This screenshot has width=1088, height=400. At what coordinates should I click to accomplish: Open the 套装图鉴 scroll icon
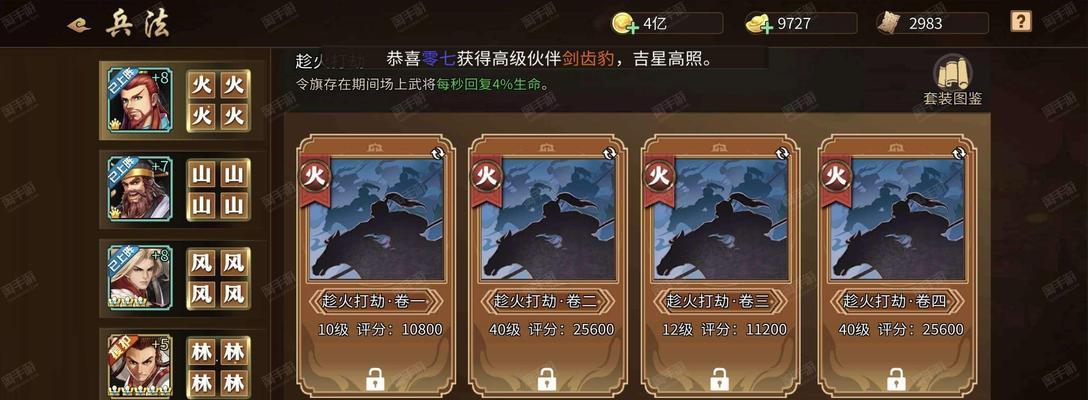click(953, 72)
